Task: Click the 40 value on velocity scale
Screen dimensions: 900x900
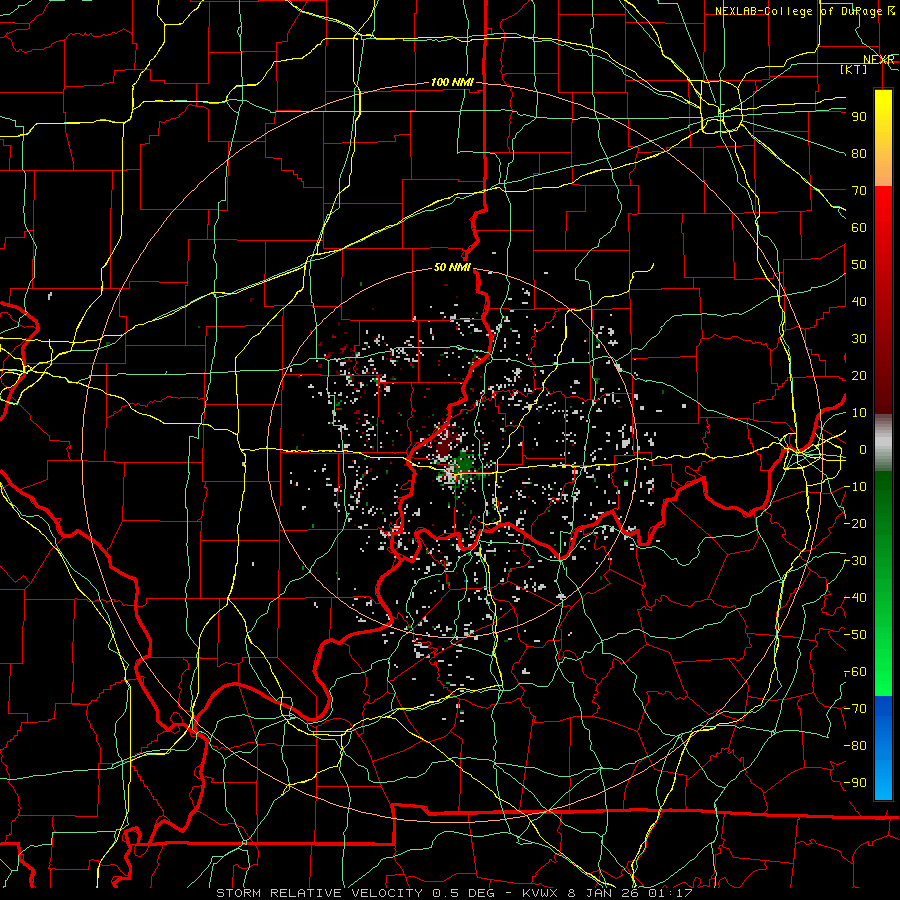Action: 859,301
